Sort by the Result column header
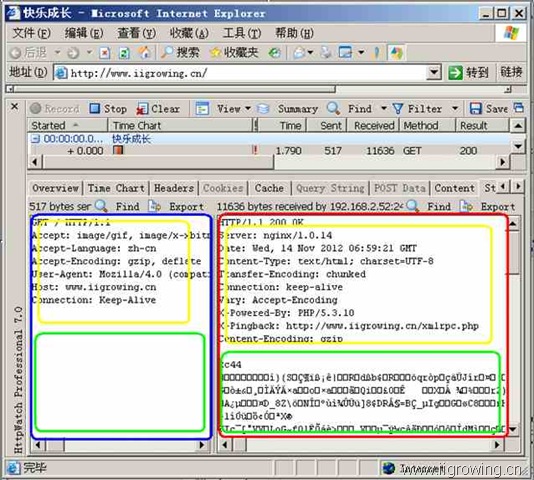Image resolution: width=534 pixels, height=480 pixels. [483, 125]
